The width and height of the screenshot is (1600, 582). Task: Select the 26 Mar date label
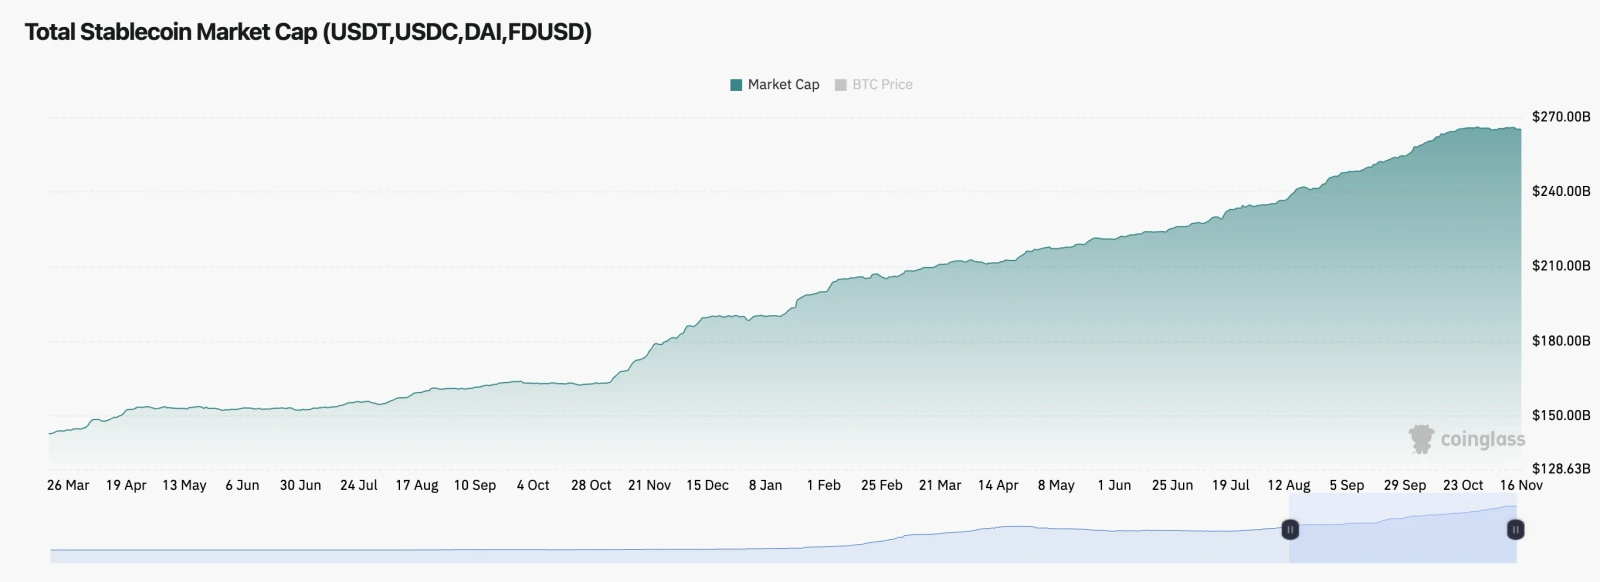pyautogui.click(x=68, y=485)
